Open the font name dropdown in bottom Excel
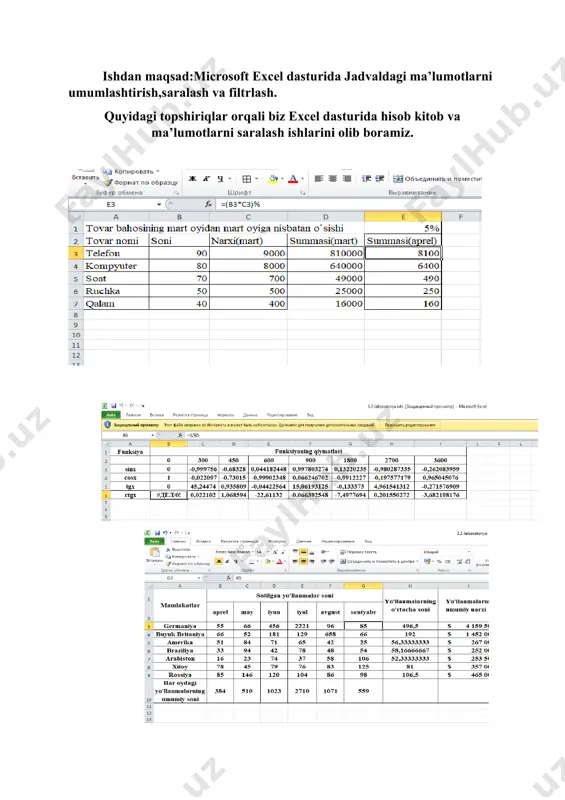This screenshot has height=800, width=565. coord(252,552)
